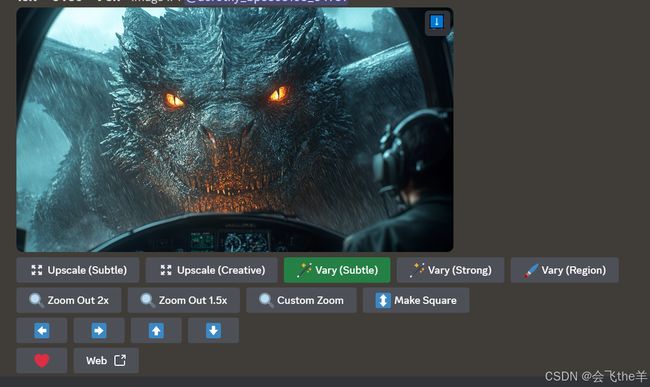650x387 pixels.
Task: Pan image down with the down arrow
Action: coord(213,331)
